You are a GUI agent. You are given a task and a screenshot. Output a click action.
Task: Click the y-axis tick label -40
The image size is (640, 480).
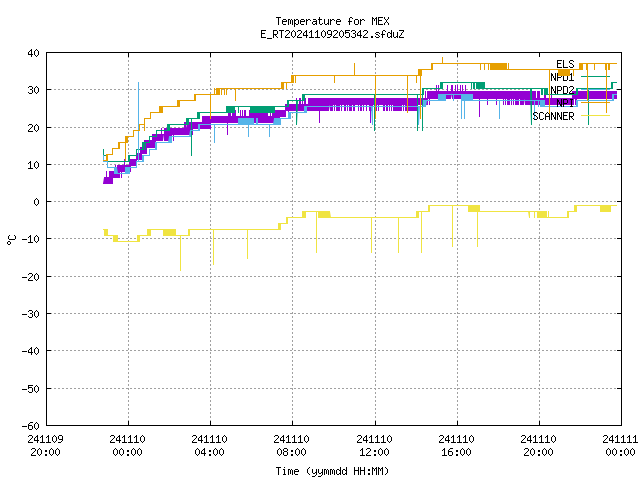[x=31, y=351]
